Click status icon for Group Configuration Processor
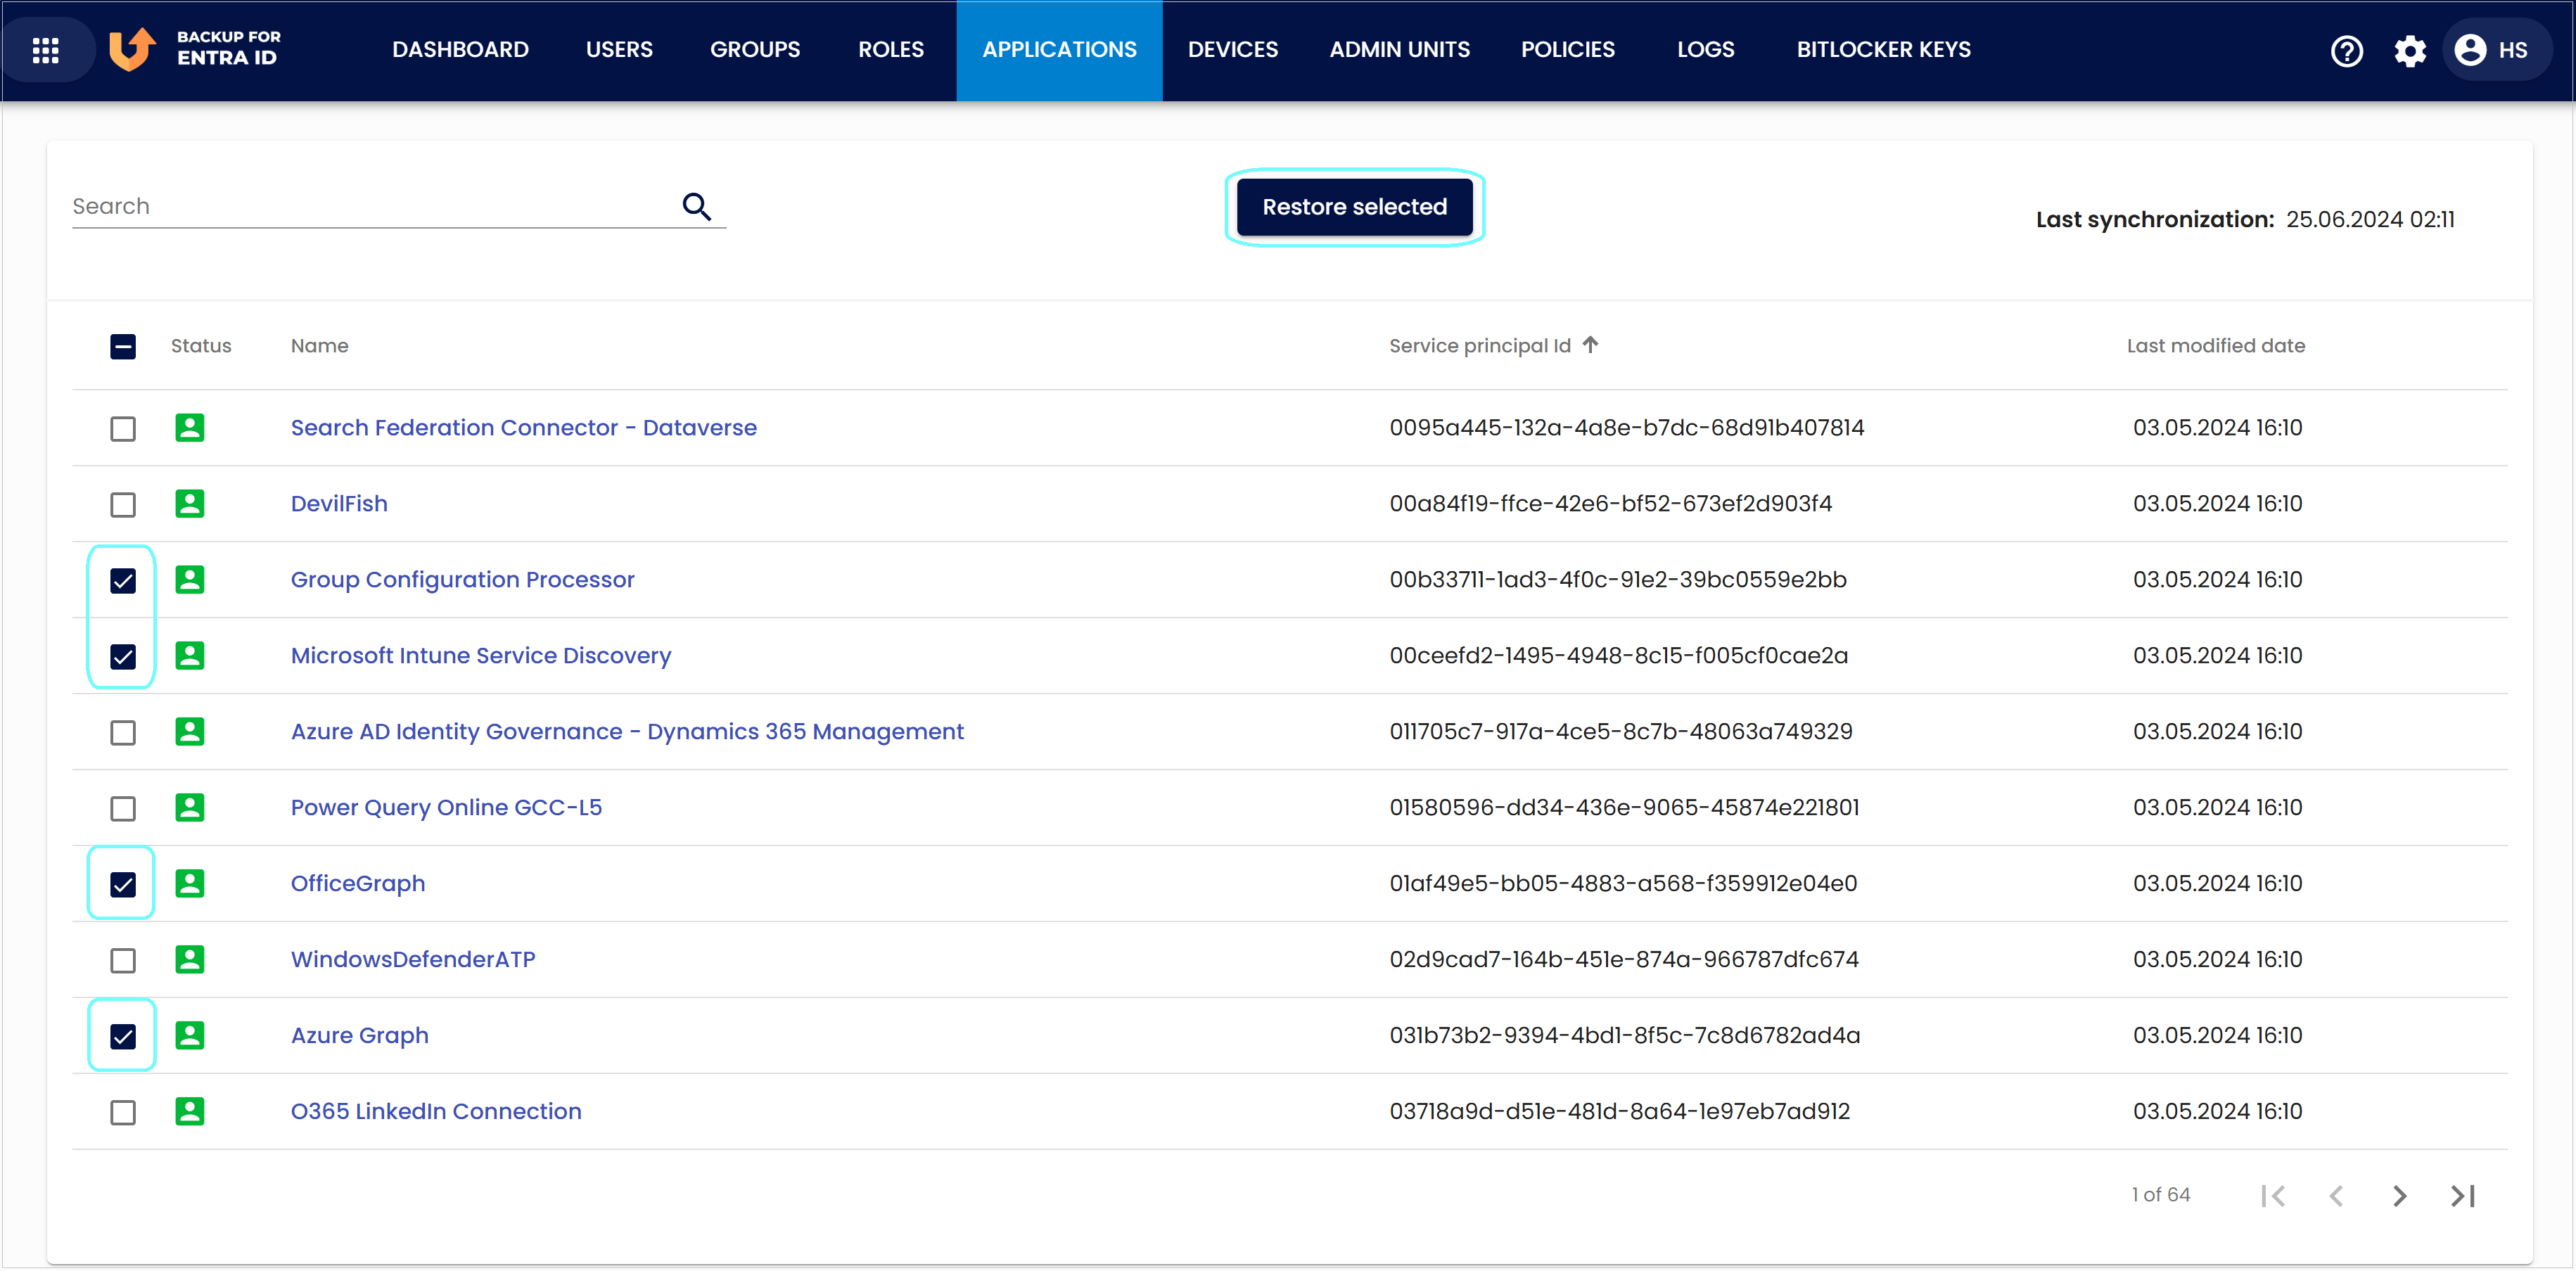The height and width of the screenshot is (1271, 2576). click(x=190, y=580)
